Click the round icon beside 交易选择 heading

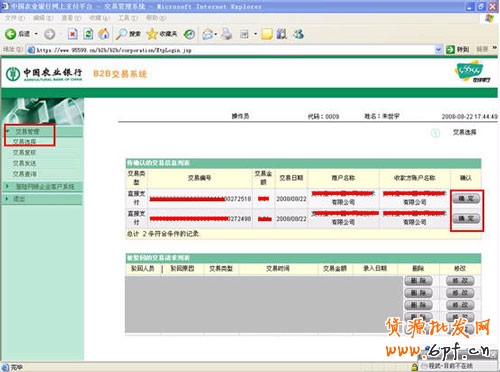tap(435, 133)
